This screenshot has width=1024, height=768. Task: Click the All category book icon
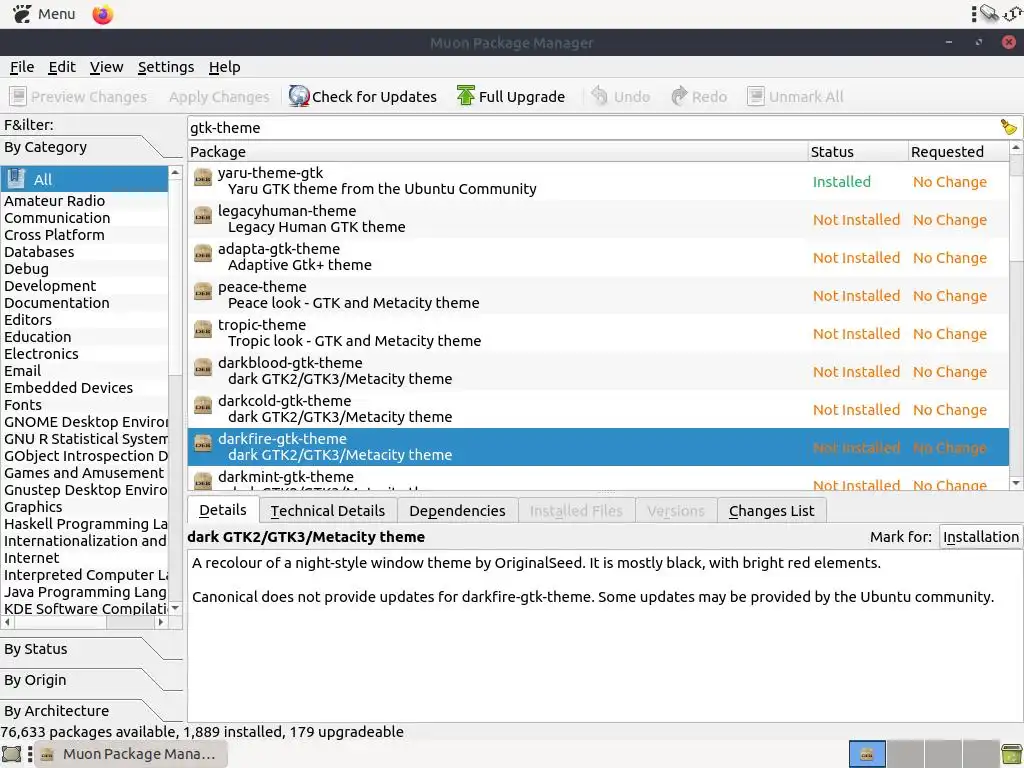(16, 178)
